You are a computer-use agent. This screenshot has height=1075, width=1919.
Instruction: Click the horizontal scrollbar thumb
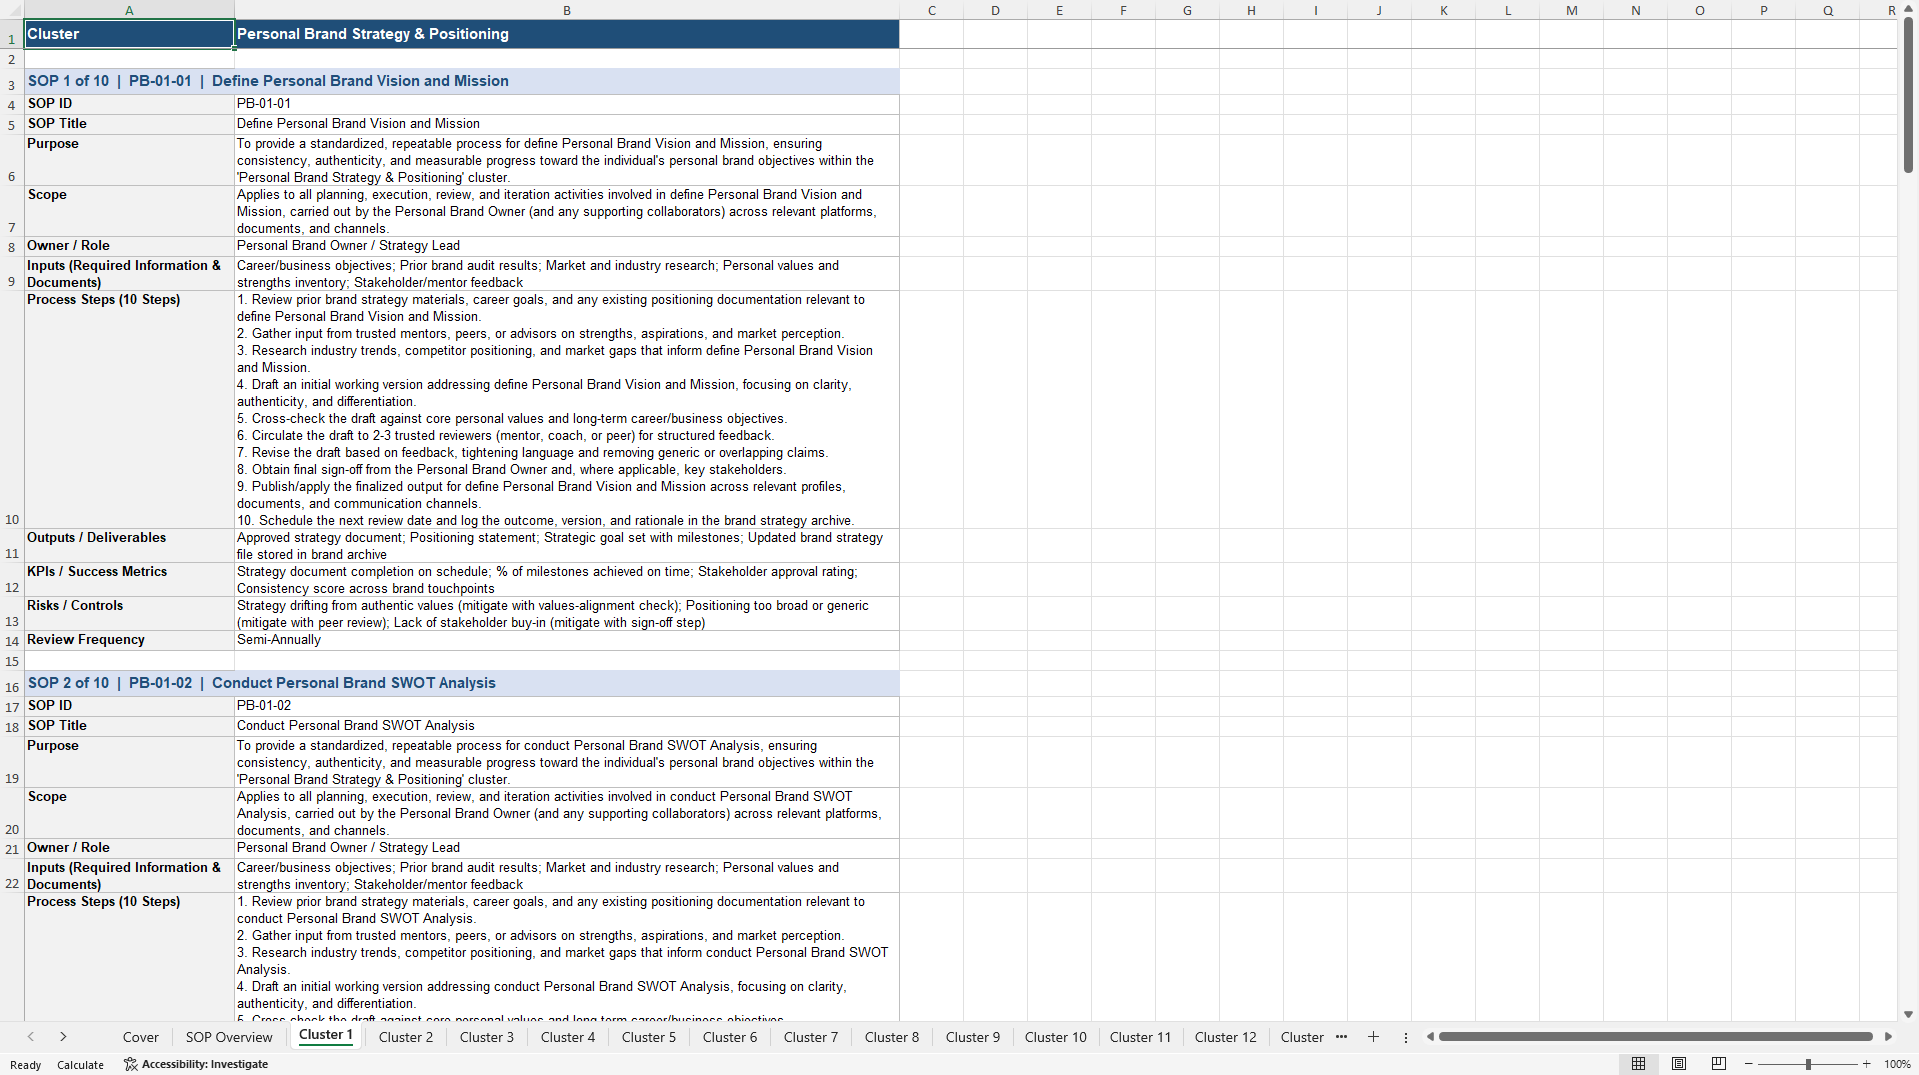(1655, 1037)
